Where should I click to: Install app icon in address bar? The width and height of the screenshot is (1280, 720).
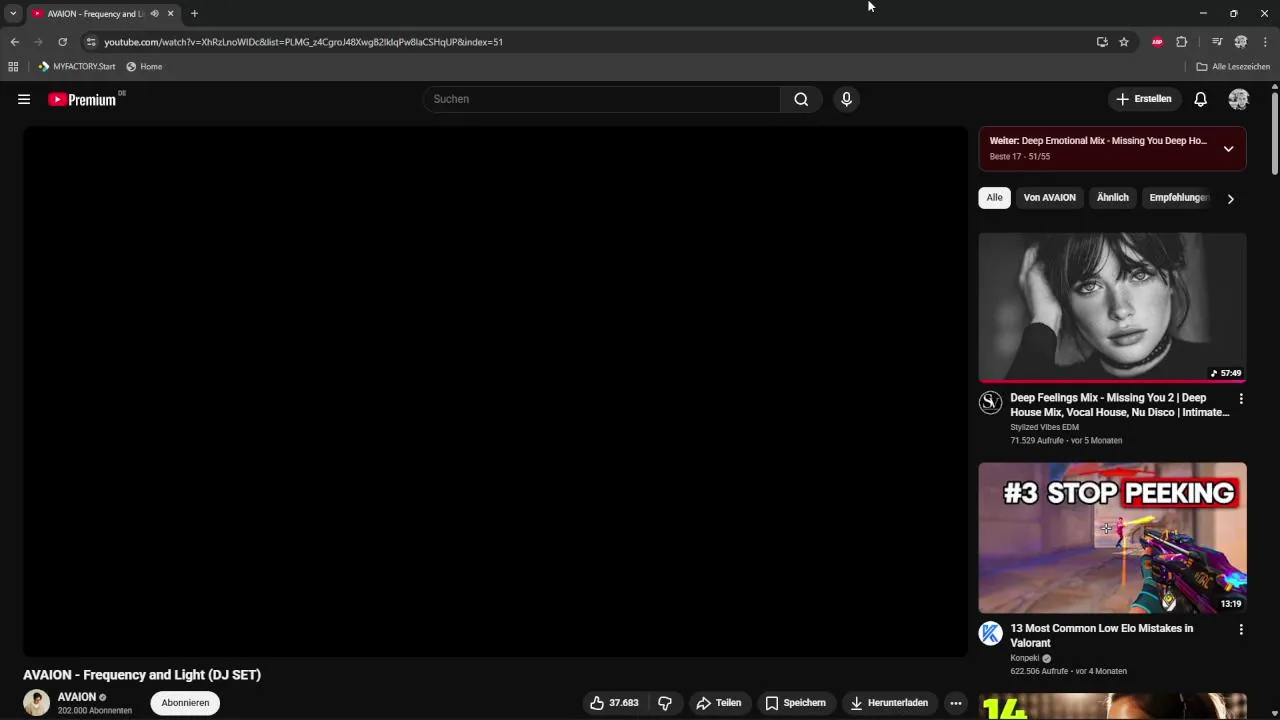[1102, 42]
